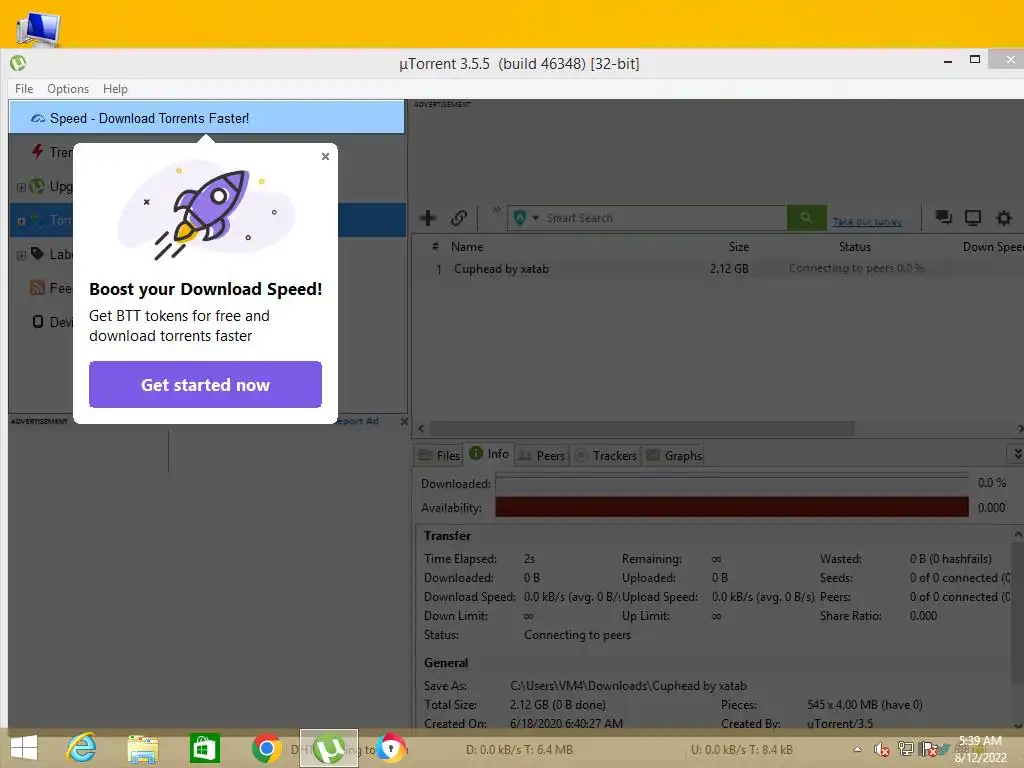
Task: Select the Cuphead by xatab torrent
Action: [501, 268]
